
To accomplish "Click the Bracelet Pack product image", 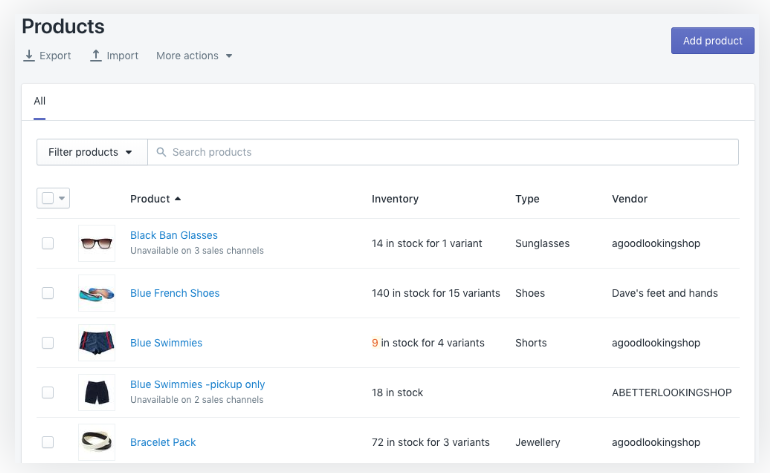I will (x=96, y=442).
